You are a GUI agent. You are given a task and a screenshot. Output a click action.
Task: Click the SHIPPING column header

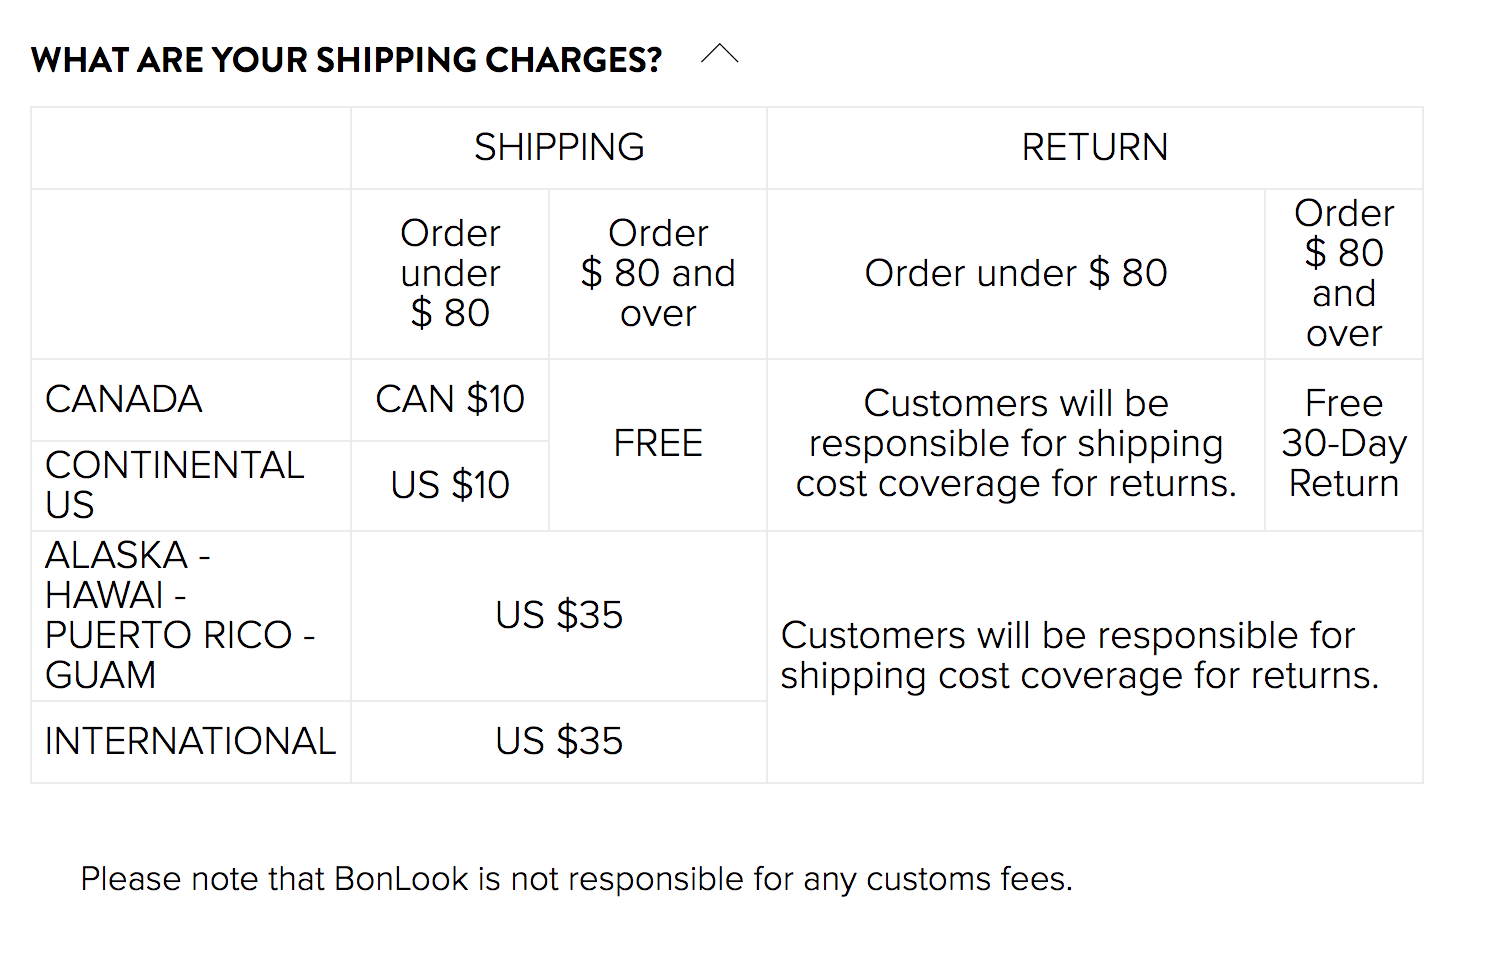click(x=559, y=148)
